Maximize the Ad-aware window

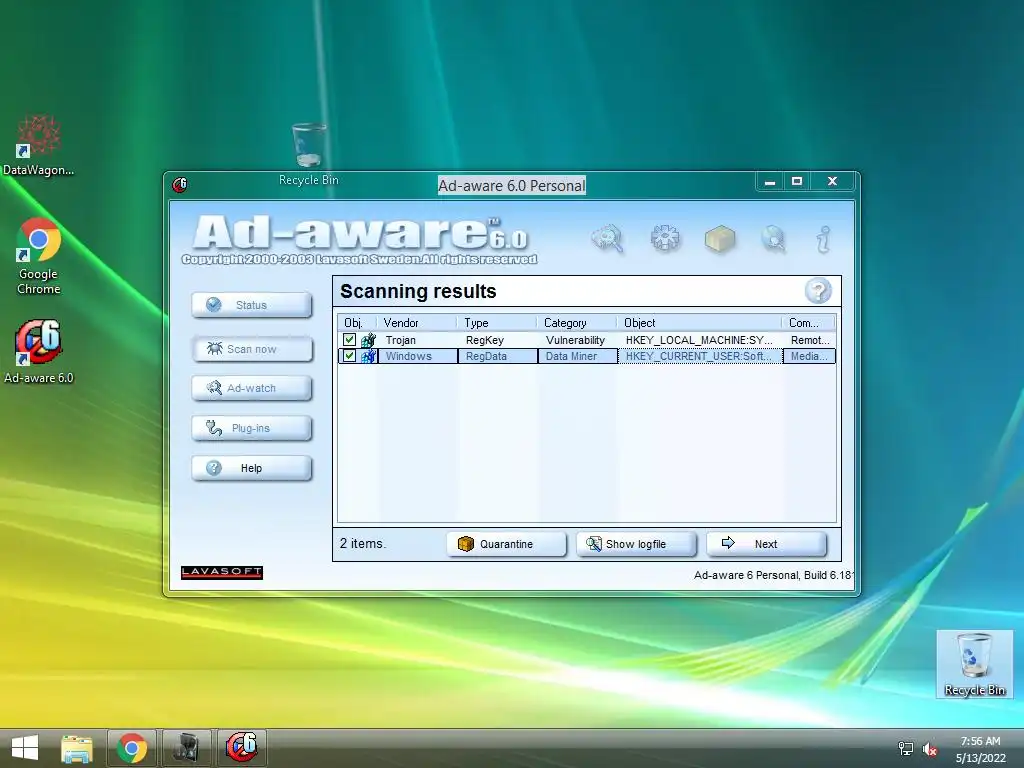pyautogui.click(x=797, y=182)
